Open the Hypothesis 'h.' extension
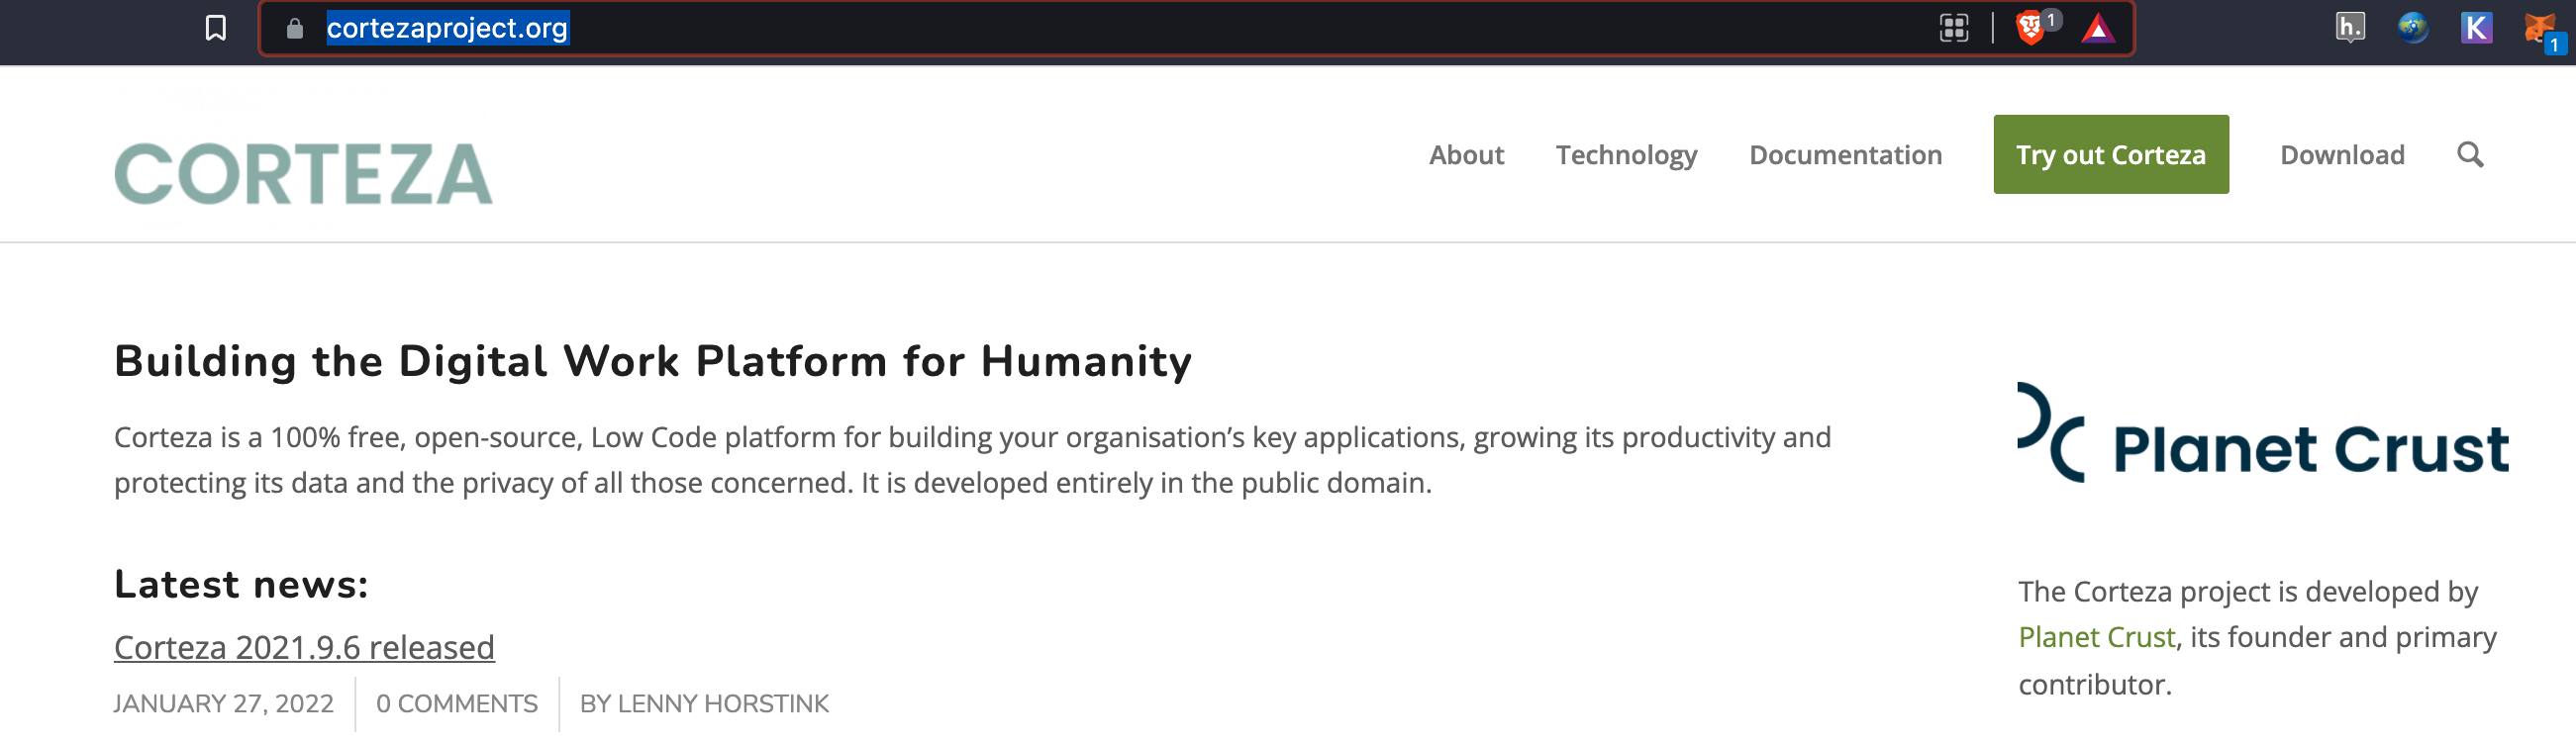2576x744 pixels. [x=2350, y=27]
